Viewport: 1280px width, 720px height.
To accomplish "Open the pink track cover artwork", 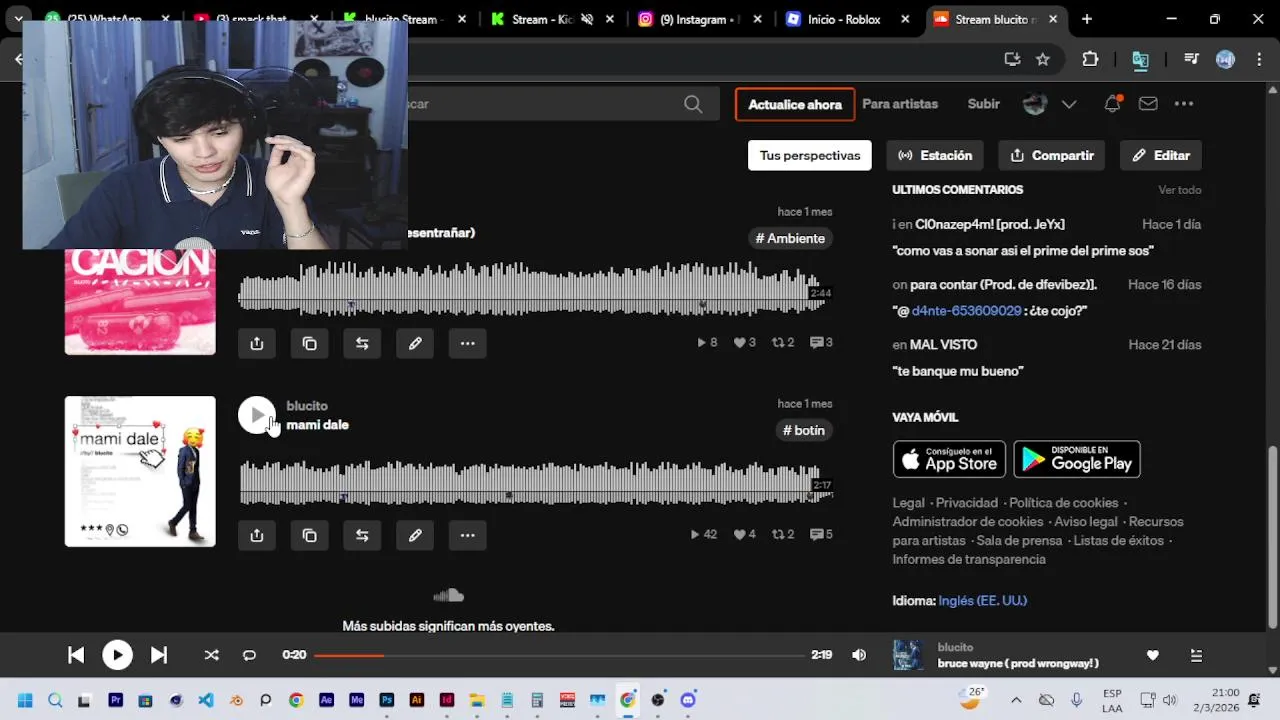I will [x=140, y=302].
